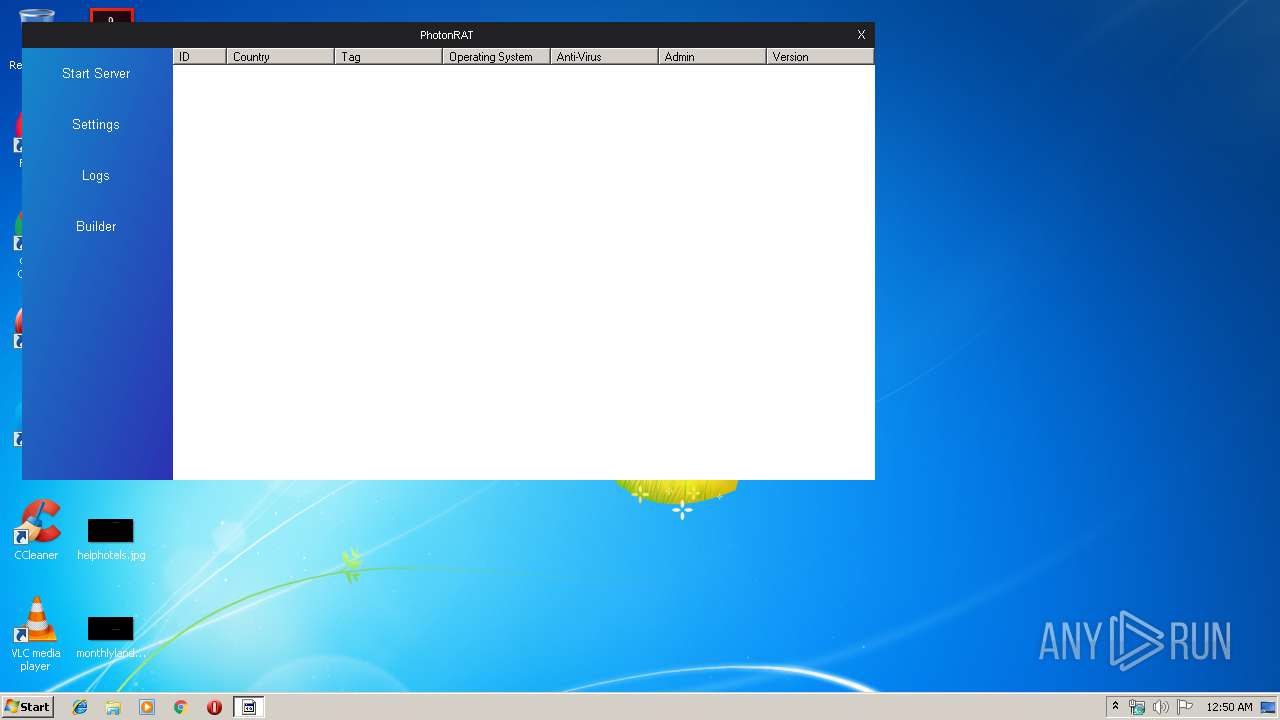Launch Internet Explorer from the taskbar
1280x720 pixels.
click(x=80, y=707)
